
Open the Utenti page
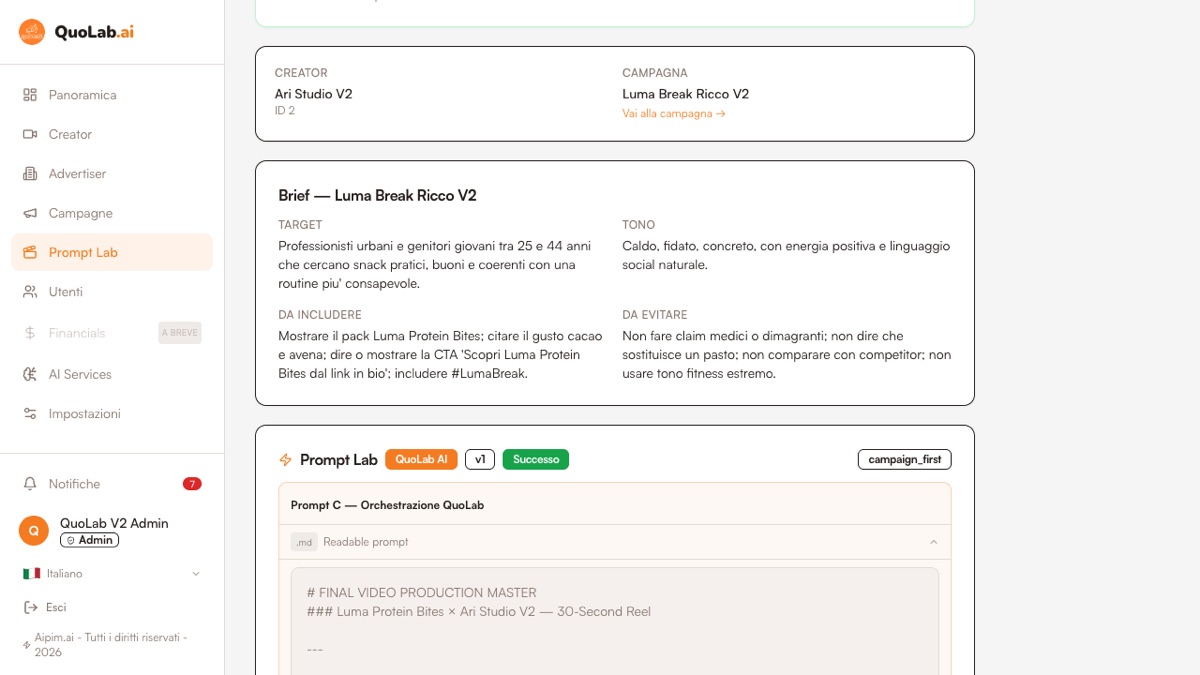[112, 292]
